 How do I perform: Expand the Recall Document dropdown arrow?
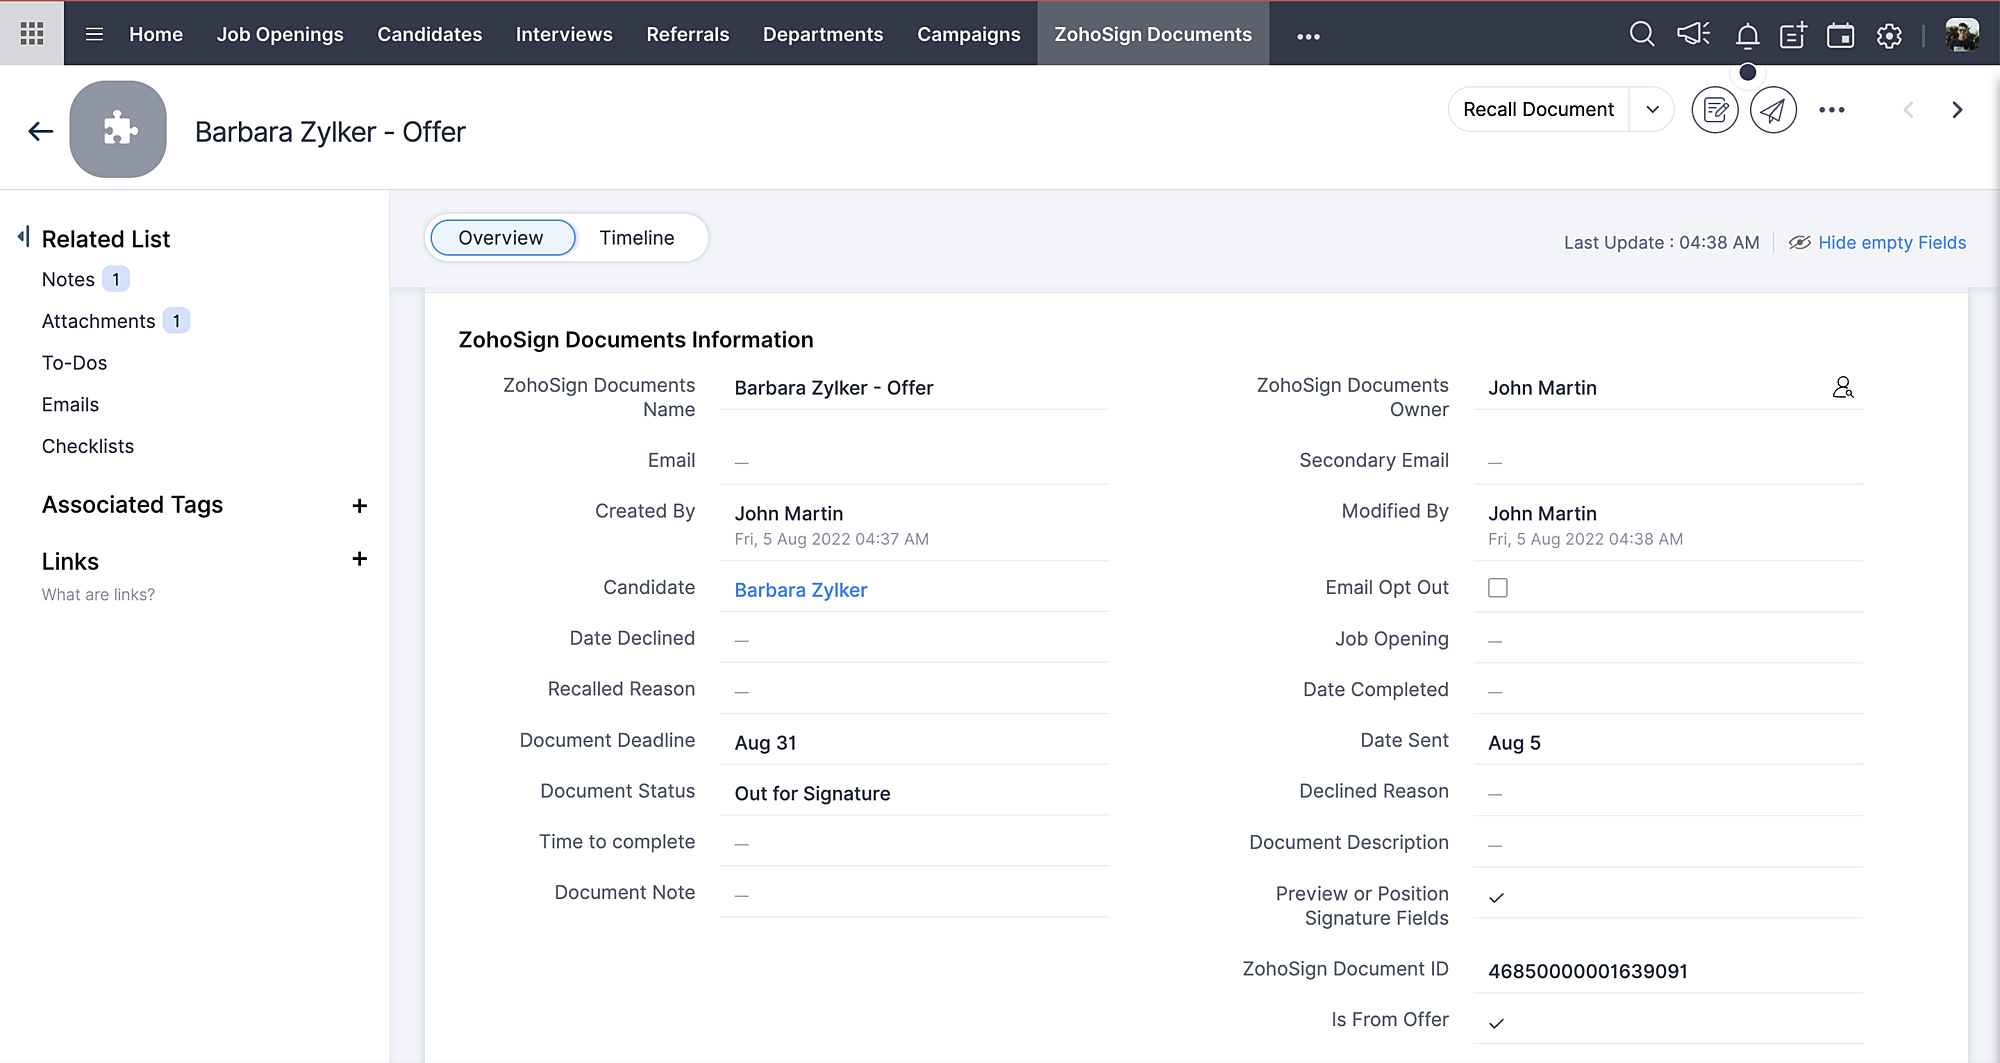point(1653,110)
